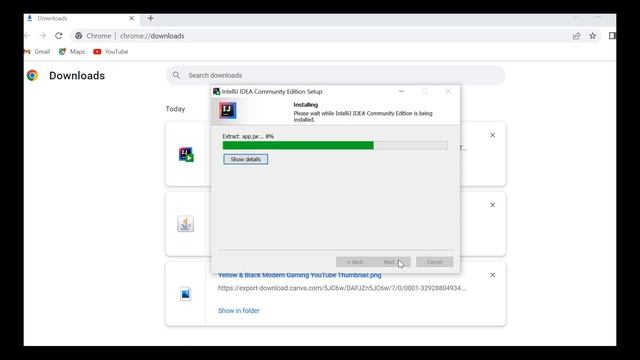Screen dimensions: 640x360
Task: Click Show in folder for Thumbnail.png
Action: [x=239, y=311]
